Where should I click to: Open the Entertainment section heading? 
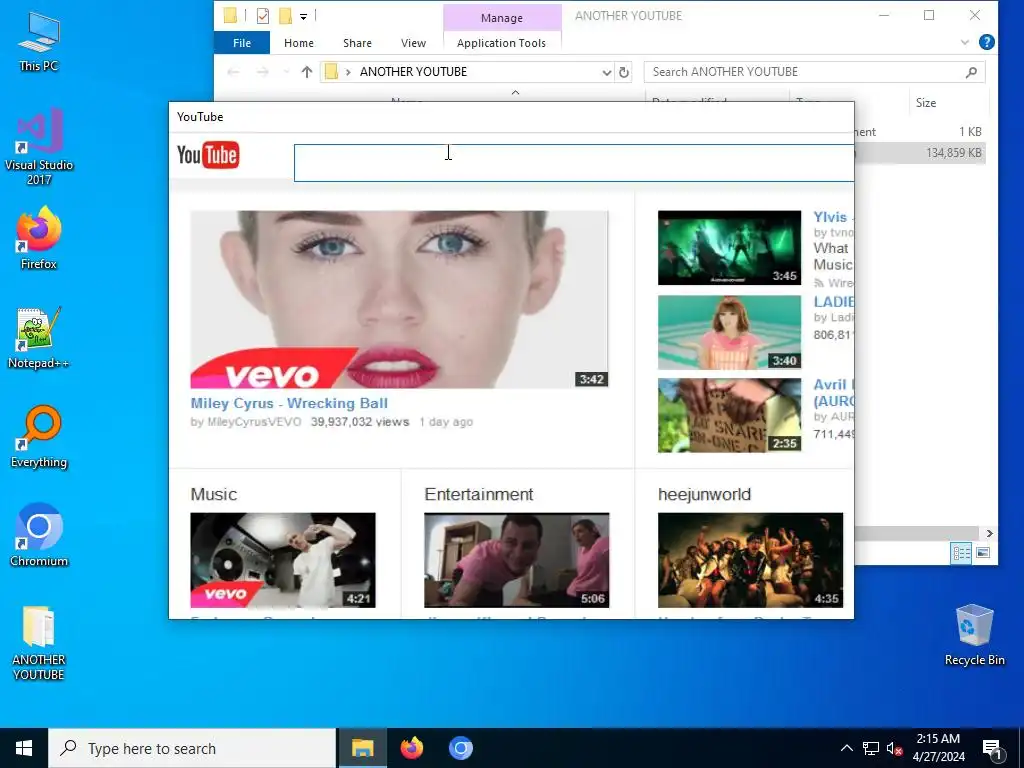(479, 494)
